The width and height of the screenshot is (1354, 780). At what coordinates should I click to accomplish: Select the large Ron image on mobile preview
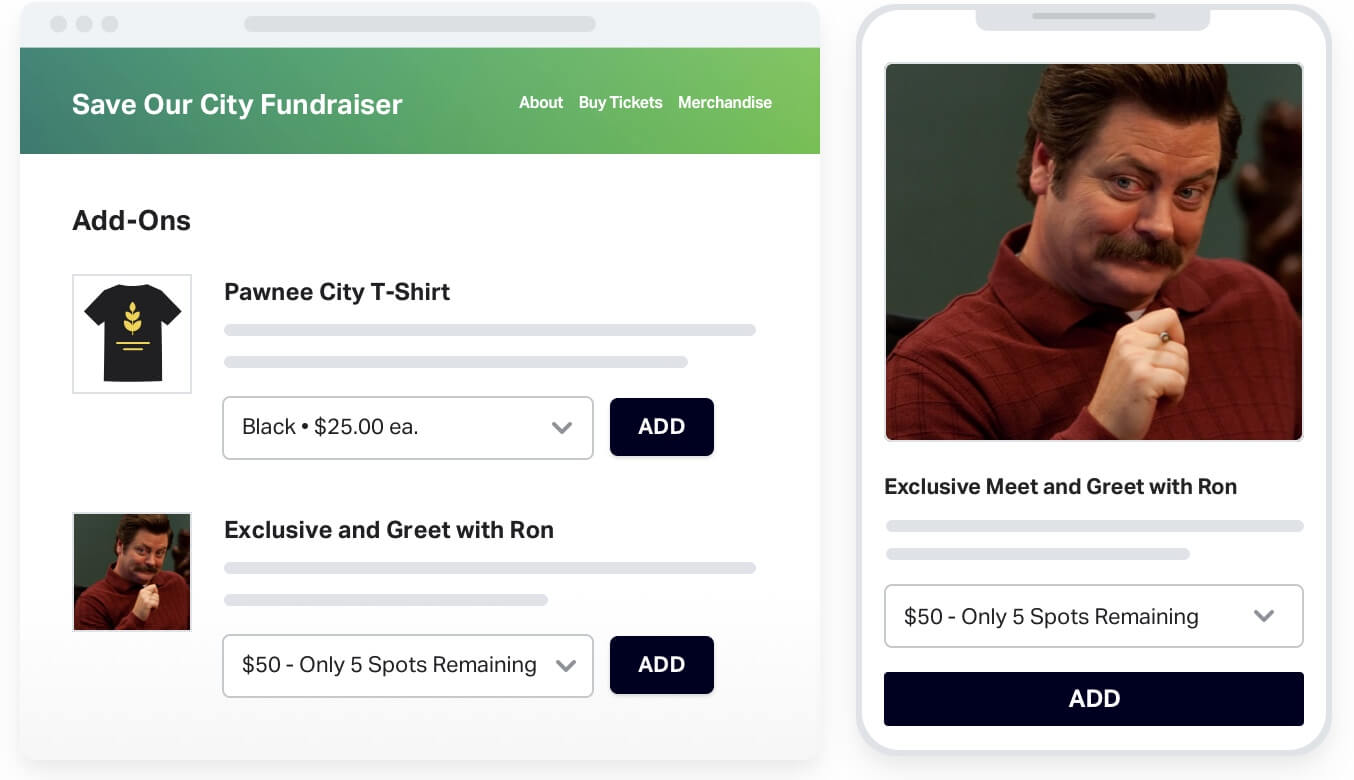(x=1093, y=250)
